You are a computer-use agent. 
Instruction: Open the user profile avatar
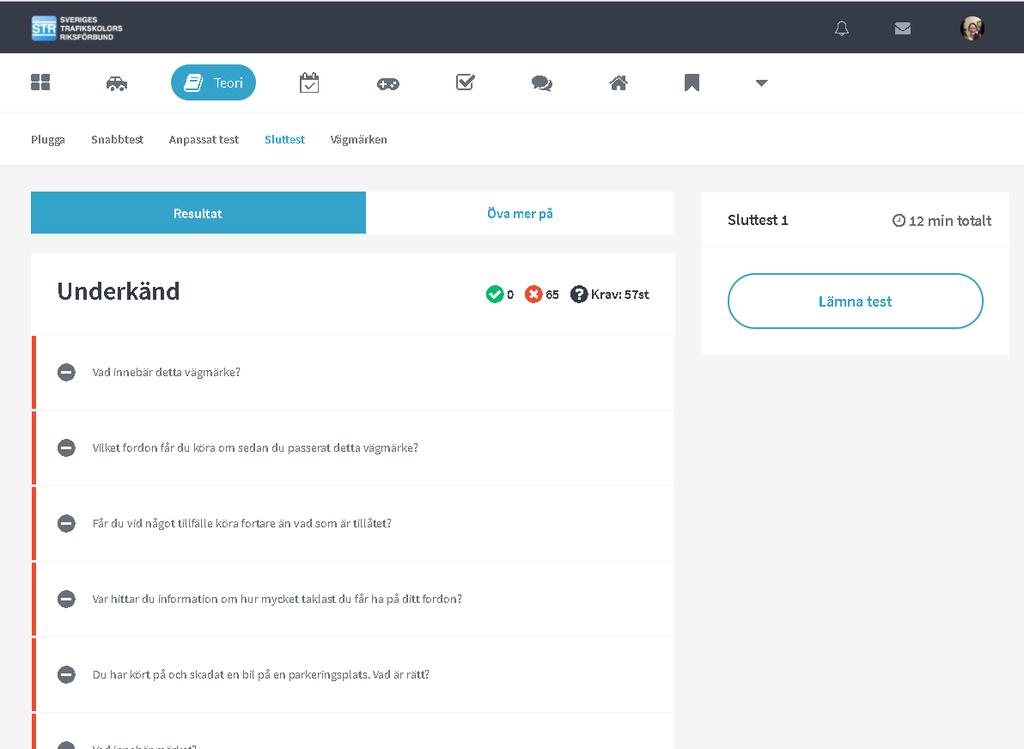[x=972, y=28]
